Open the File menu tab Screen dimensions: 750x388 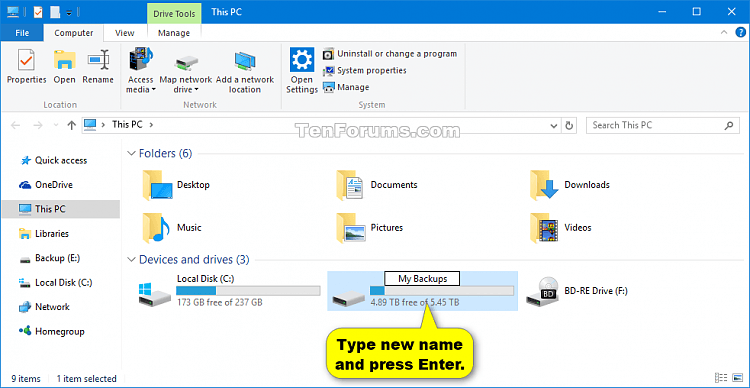[22, 33]
